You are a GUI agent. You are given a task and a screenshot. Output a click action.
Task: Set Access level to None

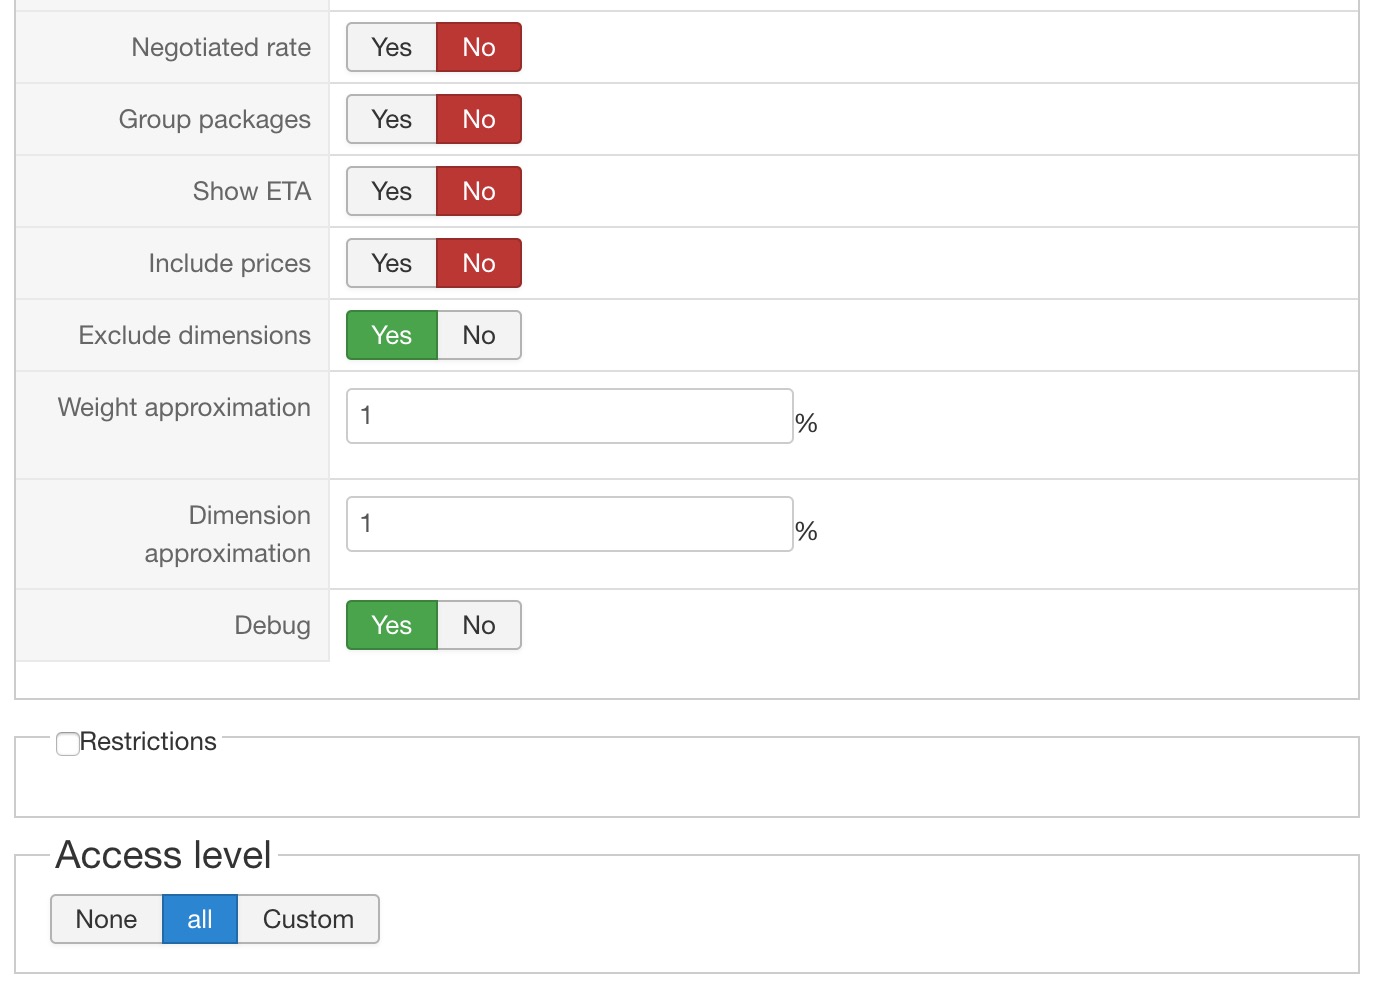click(x=106, y=920)
